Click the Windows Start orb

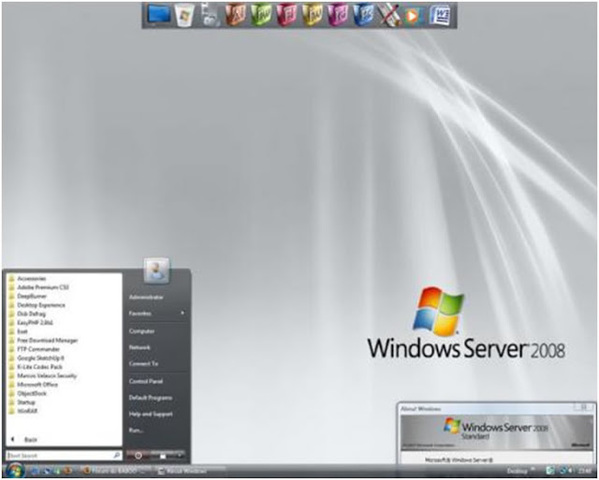[x=15, y=470]
